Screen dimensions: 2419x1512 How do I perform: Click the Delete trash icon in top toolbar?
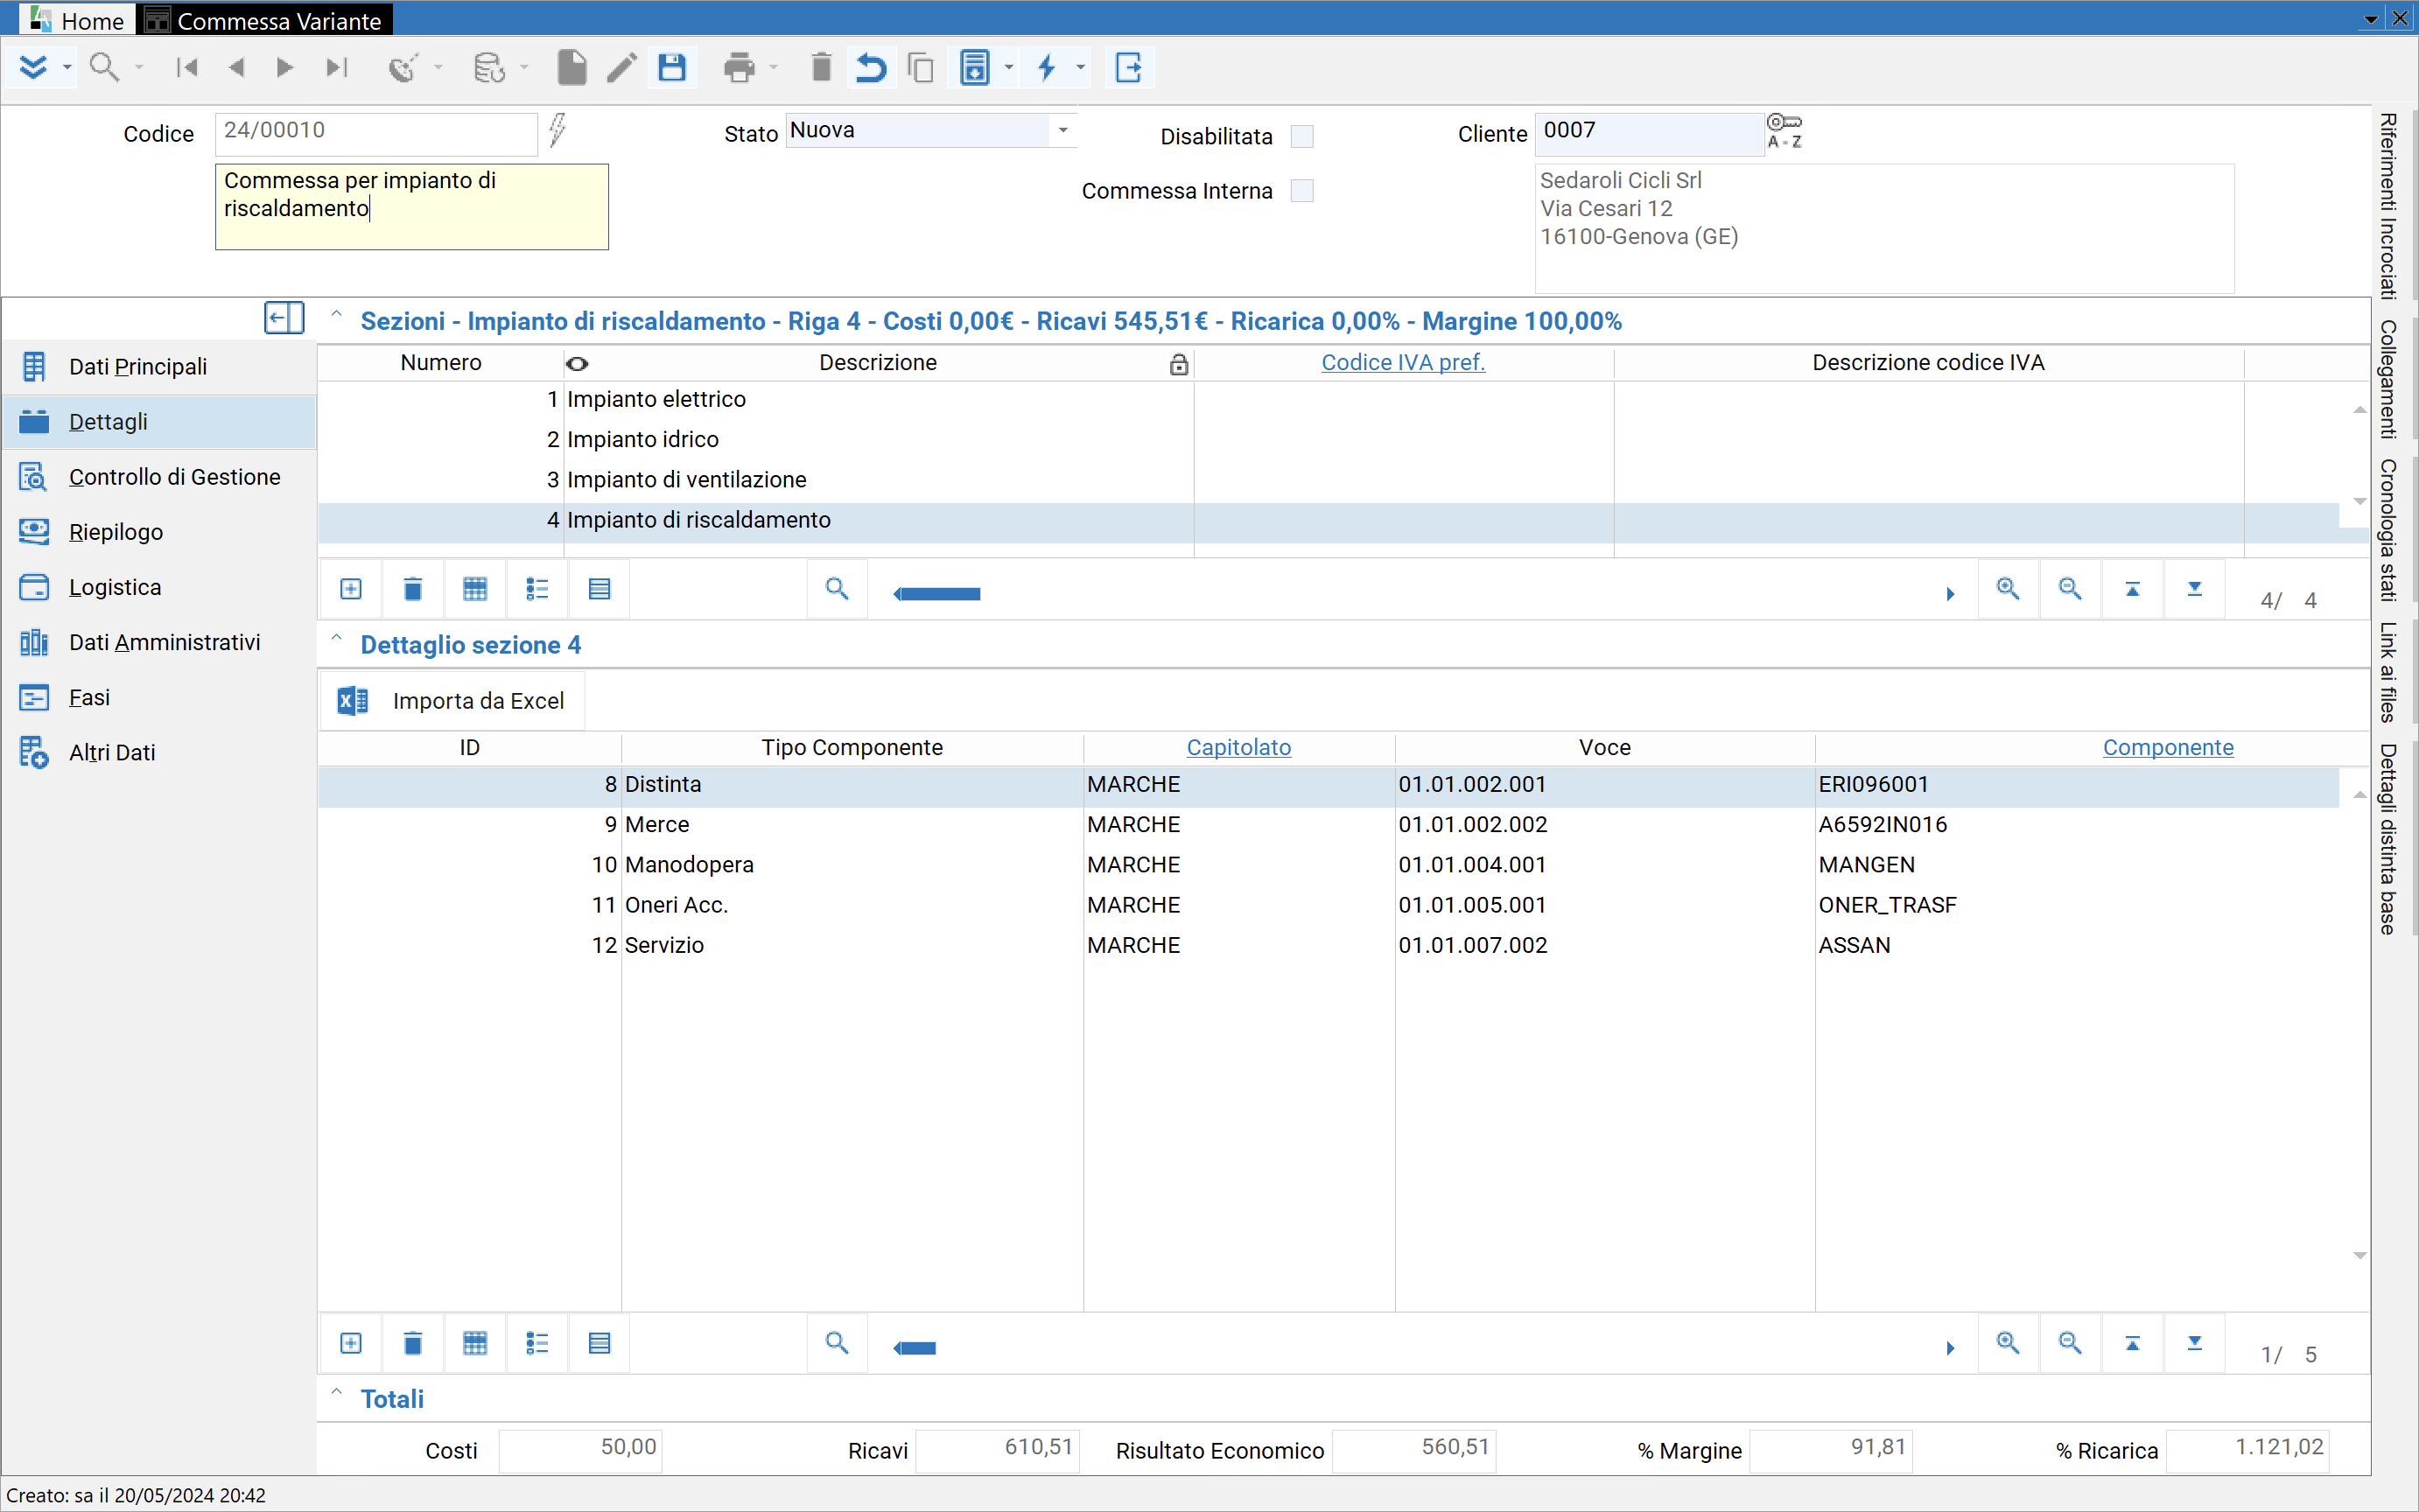click(x=821, y=68)
